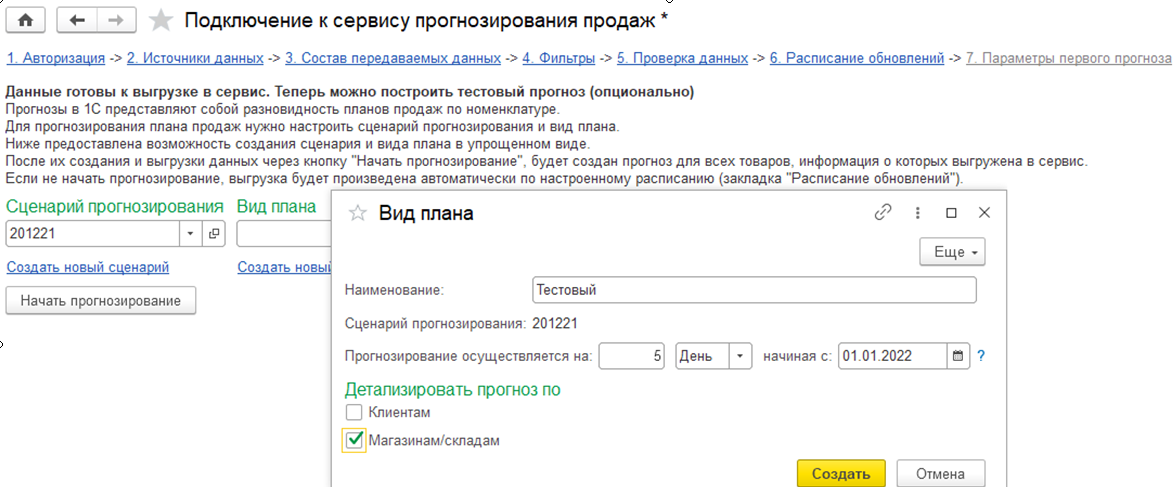Click the open-form icon beside scenario field
Viewport: 1176px width, 496px height.
214,234
